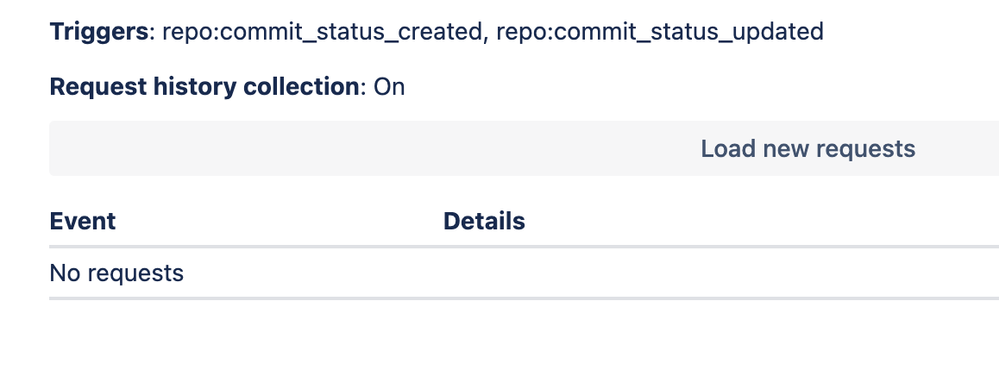Screen dimensions: 999x376
Task: Click the repo:commit_status_updated trigger text
Action: coord(660,31)
